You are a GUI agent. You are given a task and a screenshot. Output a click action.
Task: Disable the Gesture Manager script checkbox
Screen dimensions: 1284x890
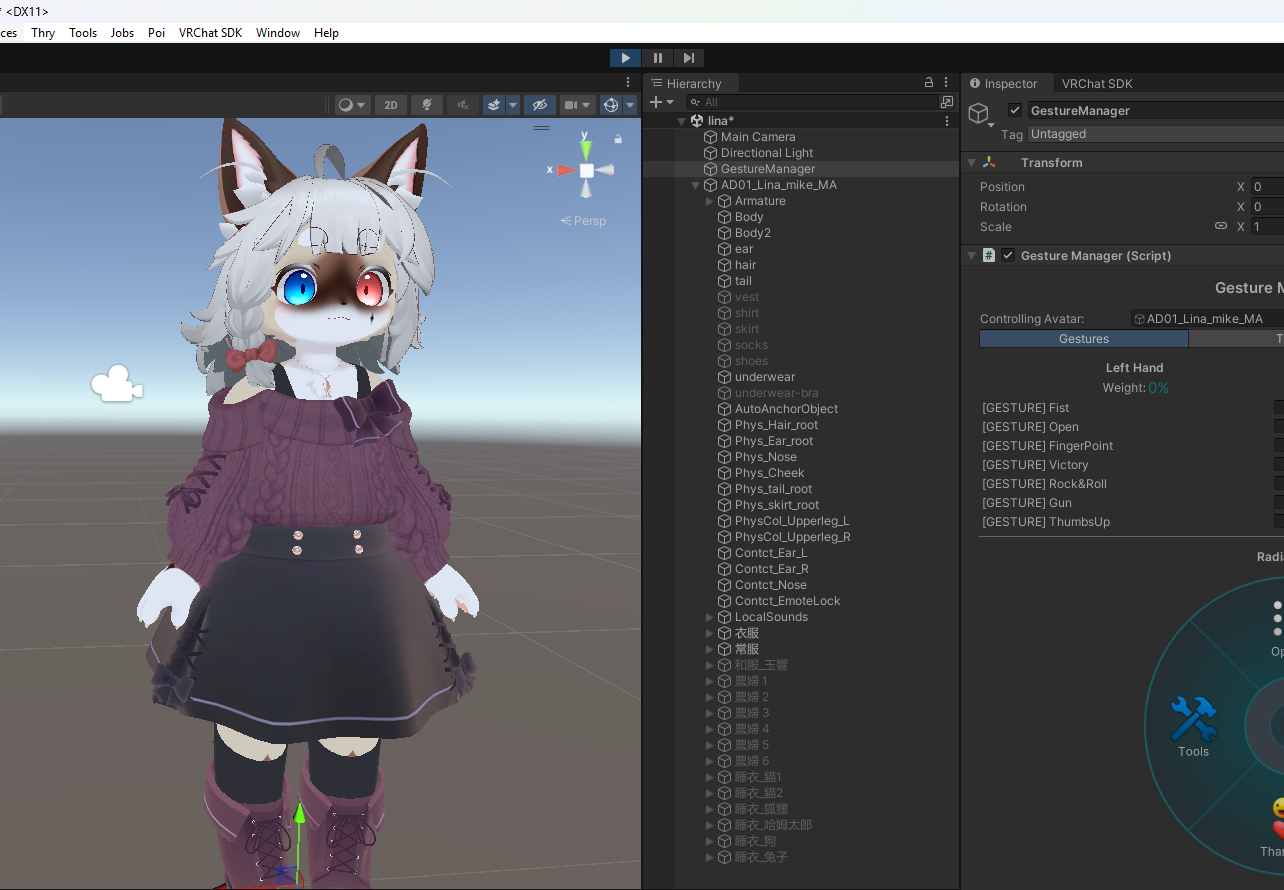click(x=1008, y=256)
